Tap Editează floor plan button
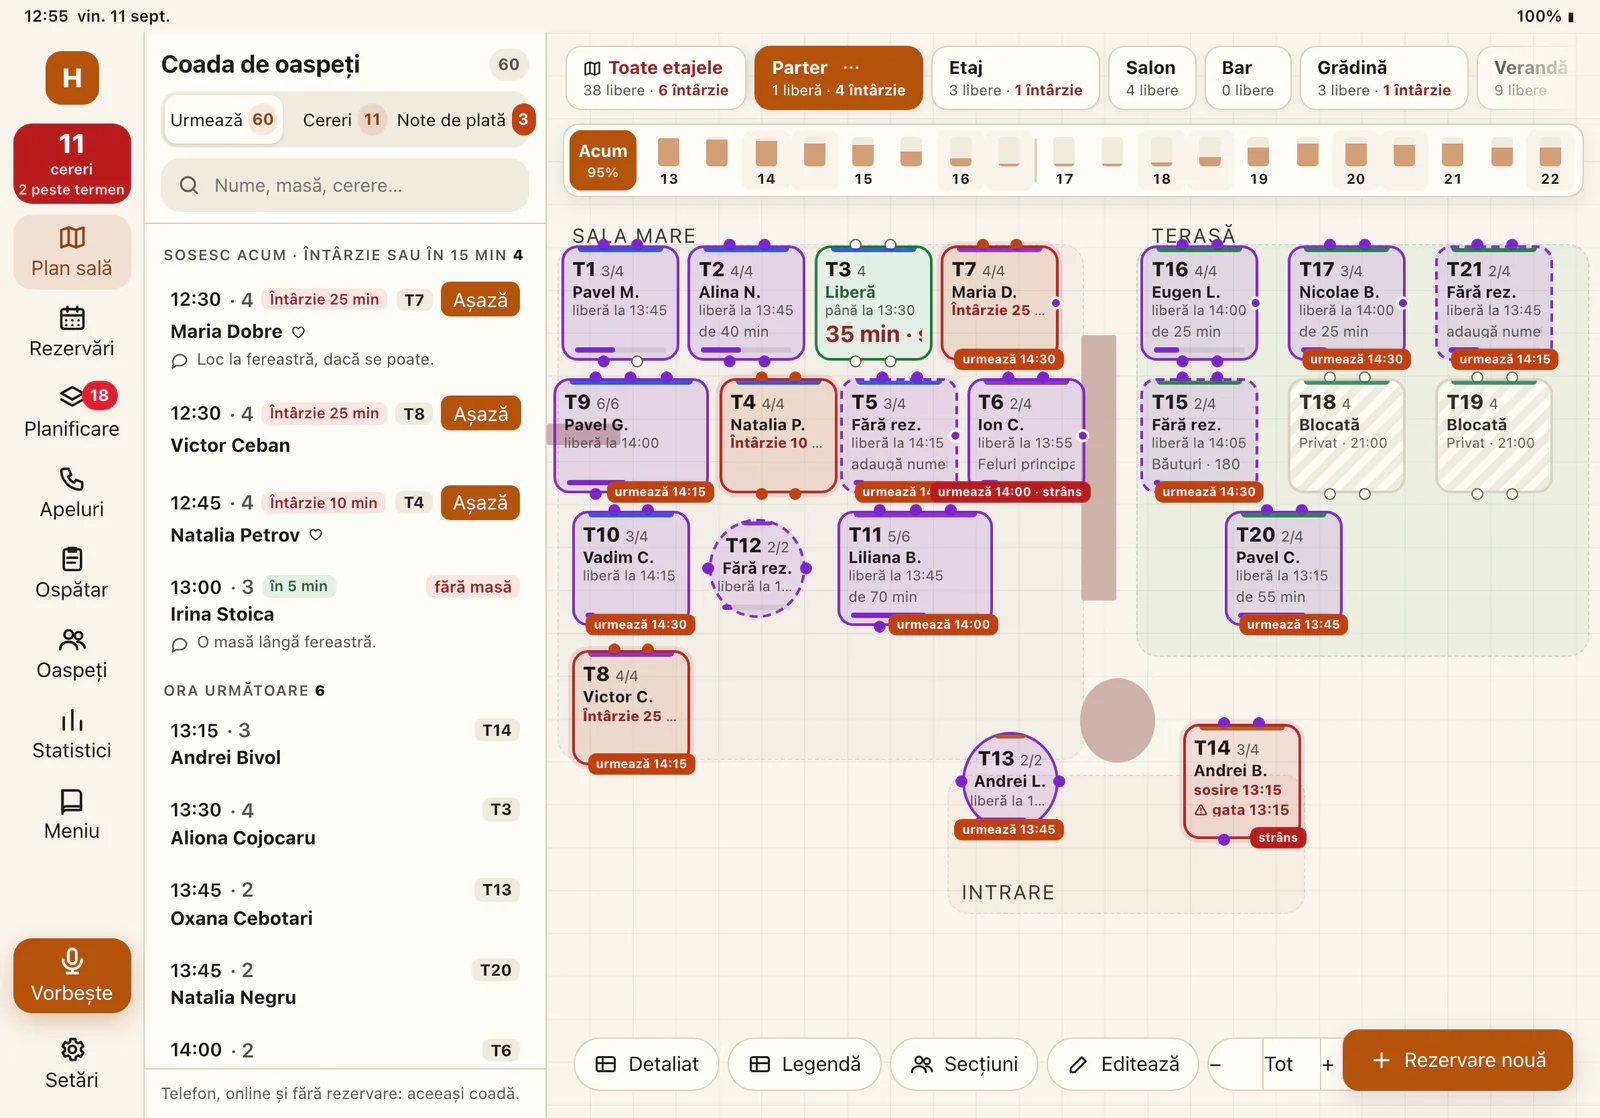 pos(1124,1065)
